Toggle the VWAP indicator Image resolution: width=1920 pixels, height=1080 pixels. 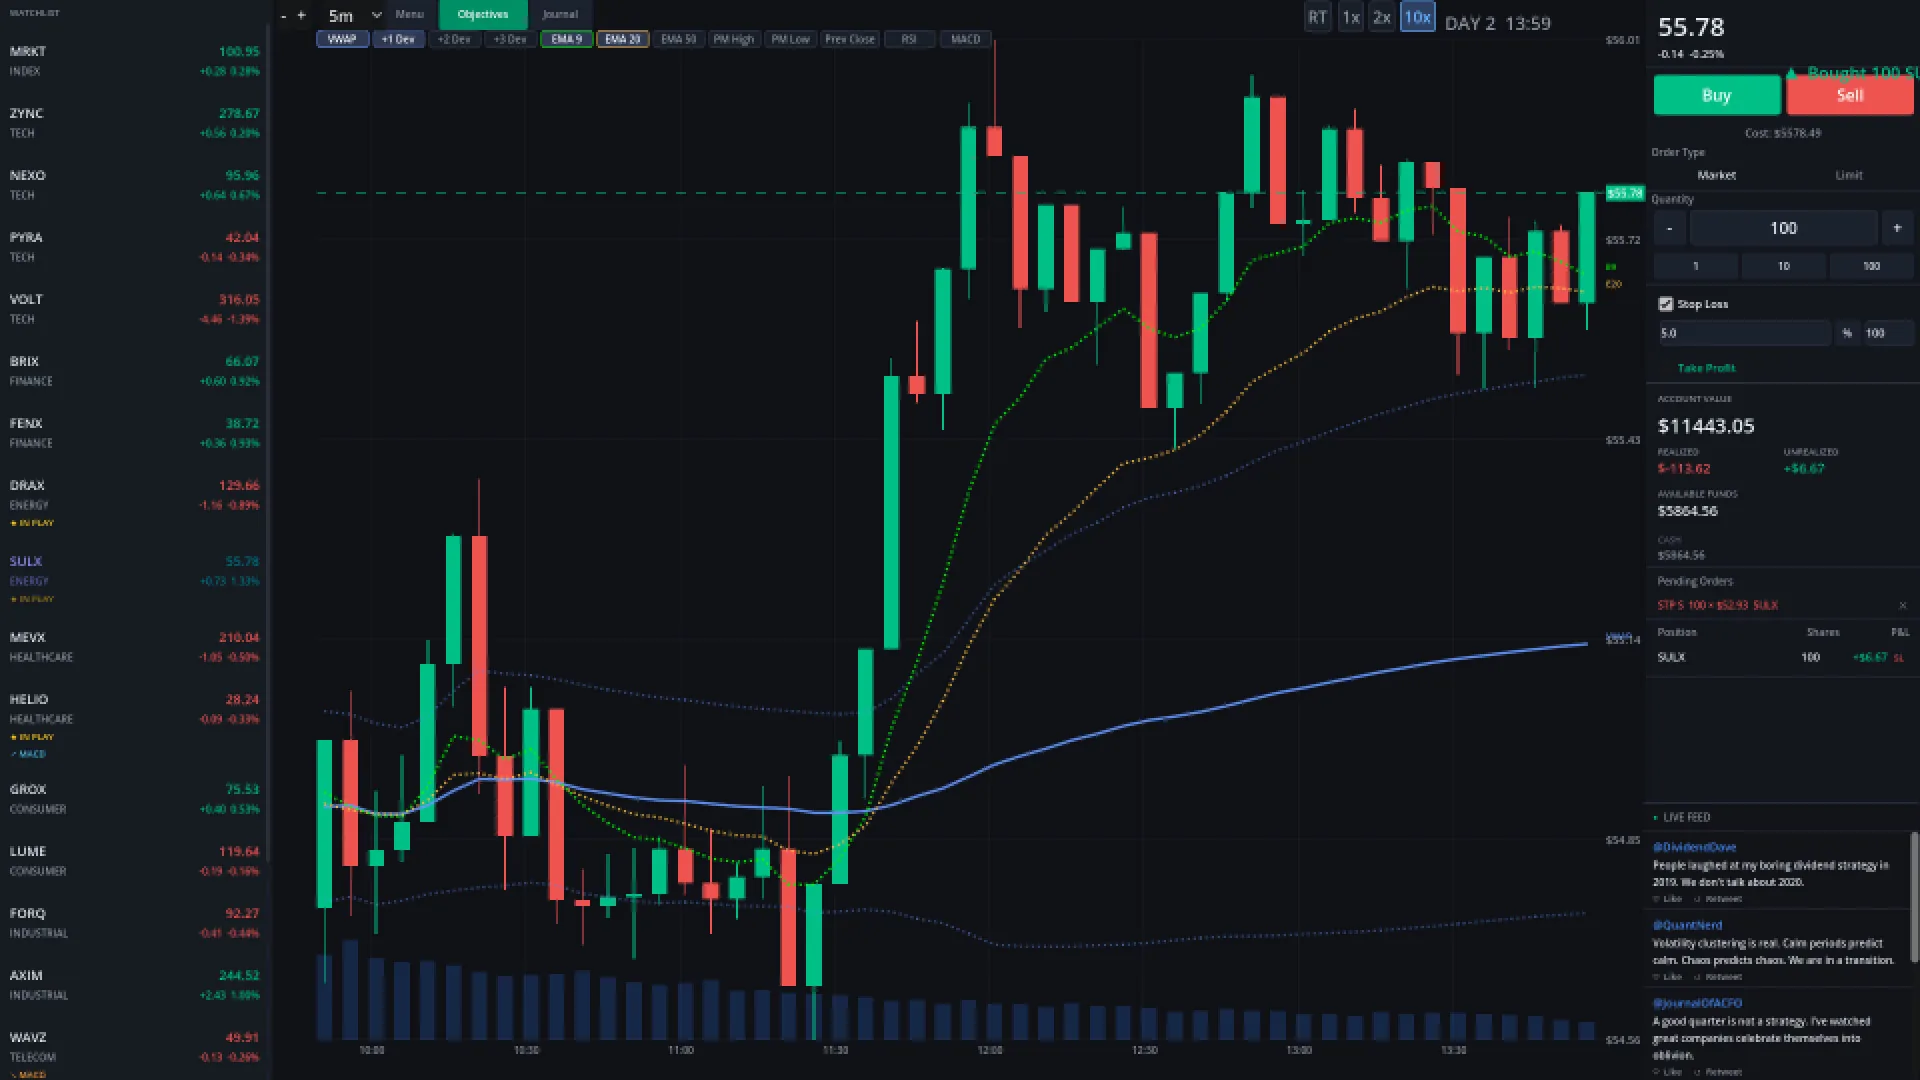click(342, 39)
